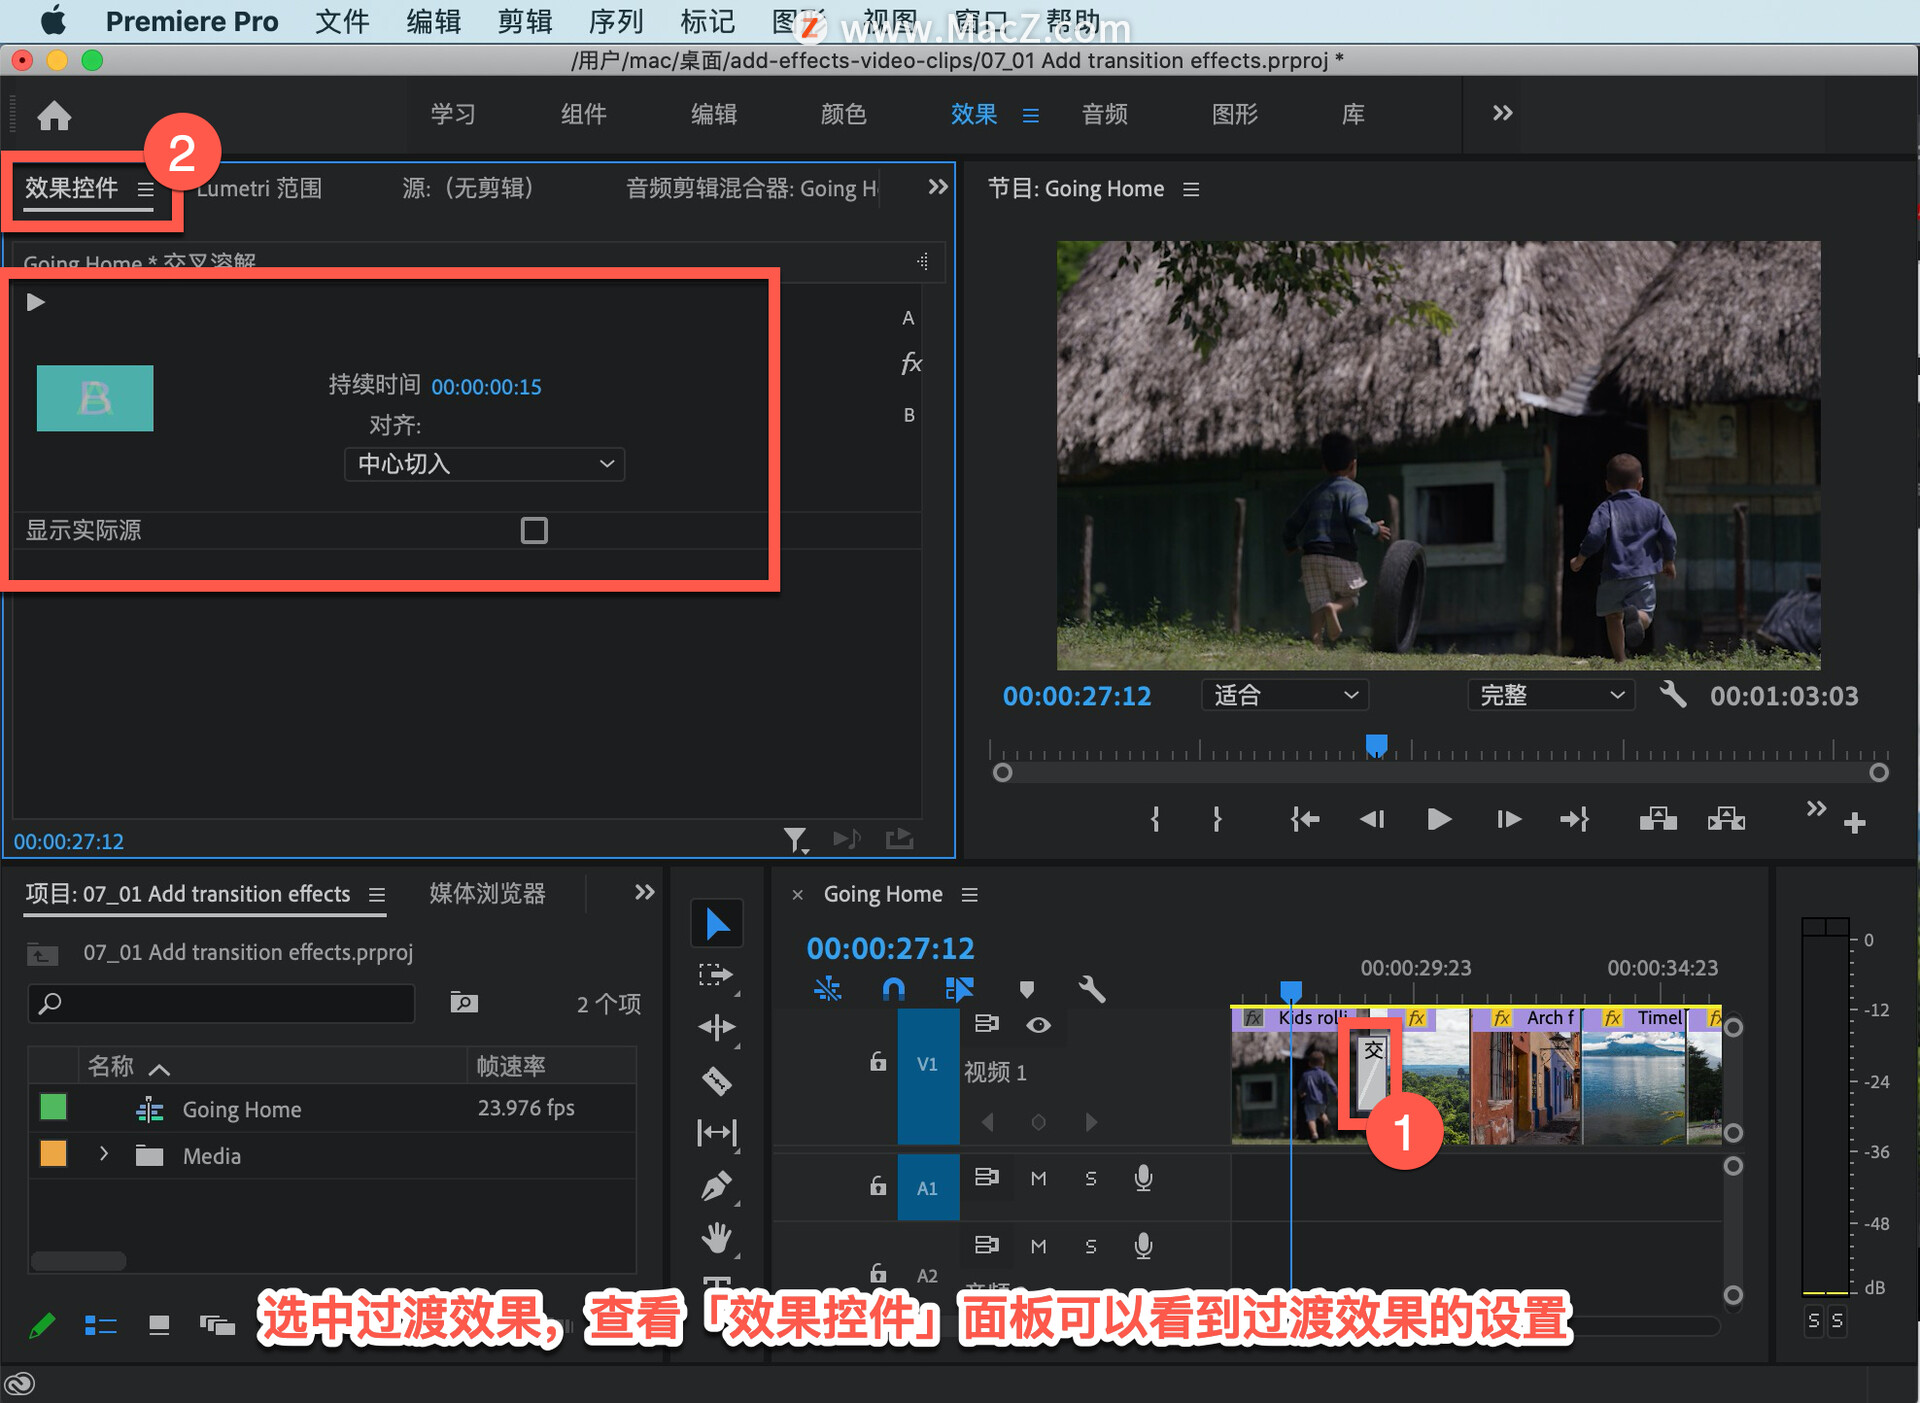Show hidden project panel tabs

pos(645,892)
